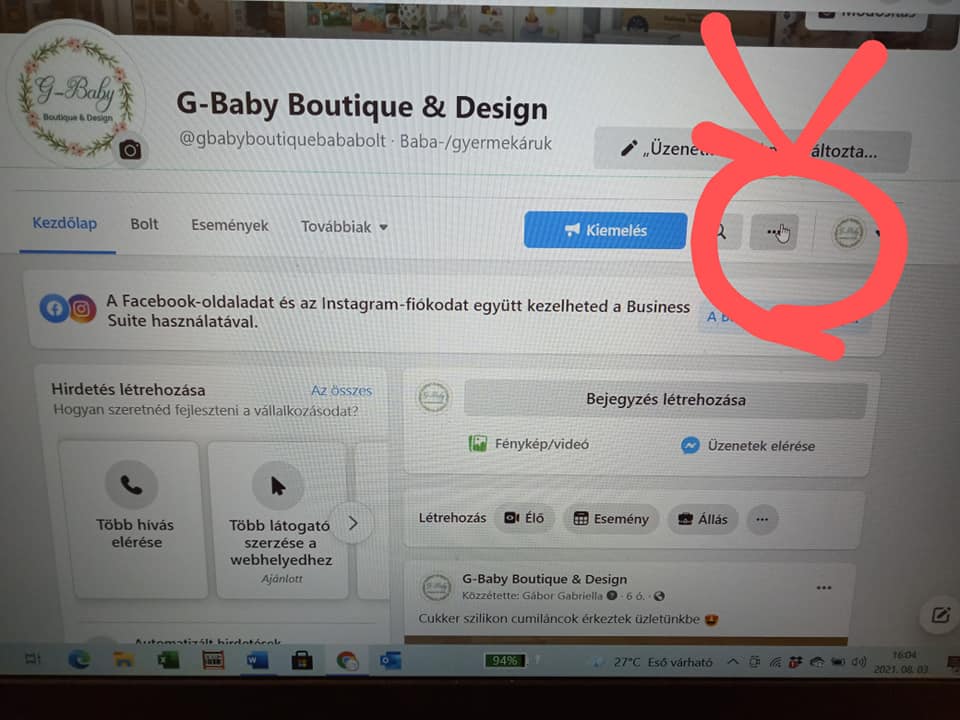Open Chrome from taskbar

click(x=347, y=661)
